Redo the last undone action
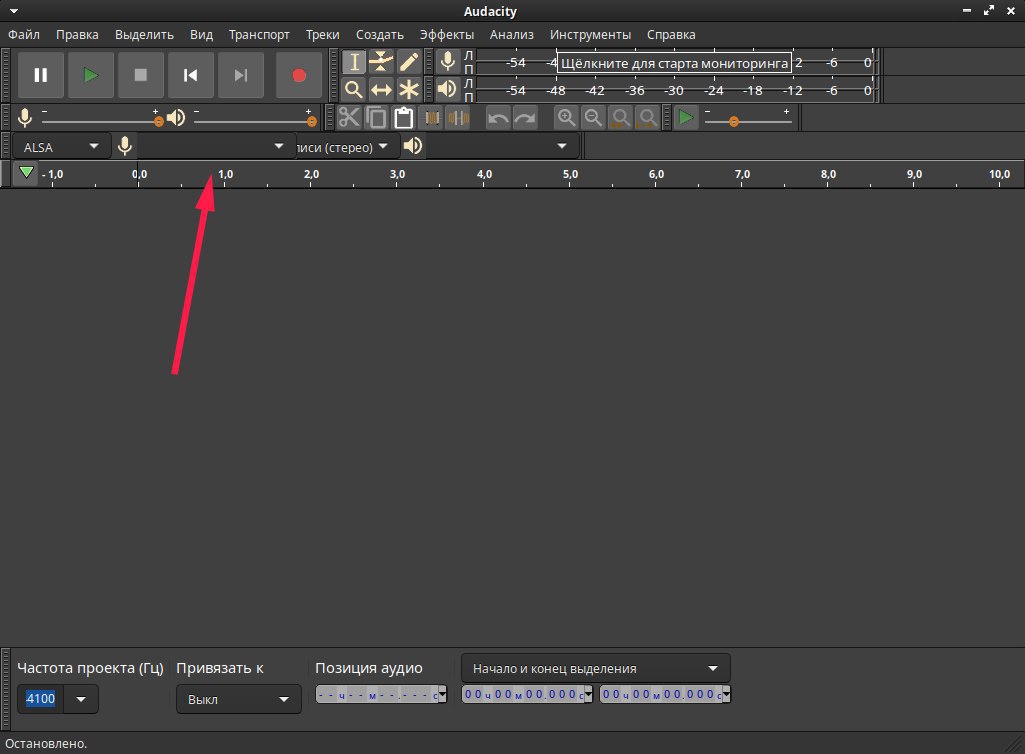Image resolution: width=1025 pixels, height=754 pixels. pyautogui.click(x=525, y=118)
